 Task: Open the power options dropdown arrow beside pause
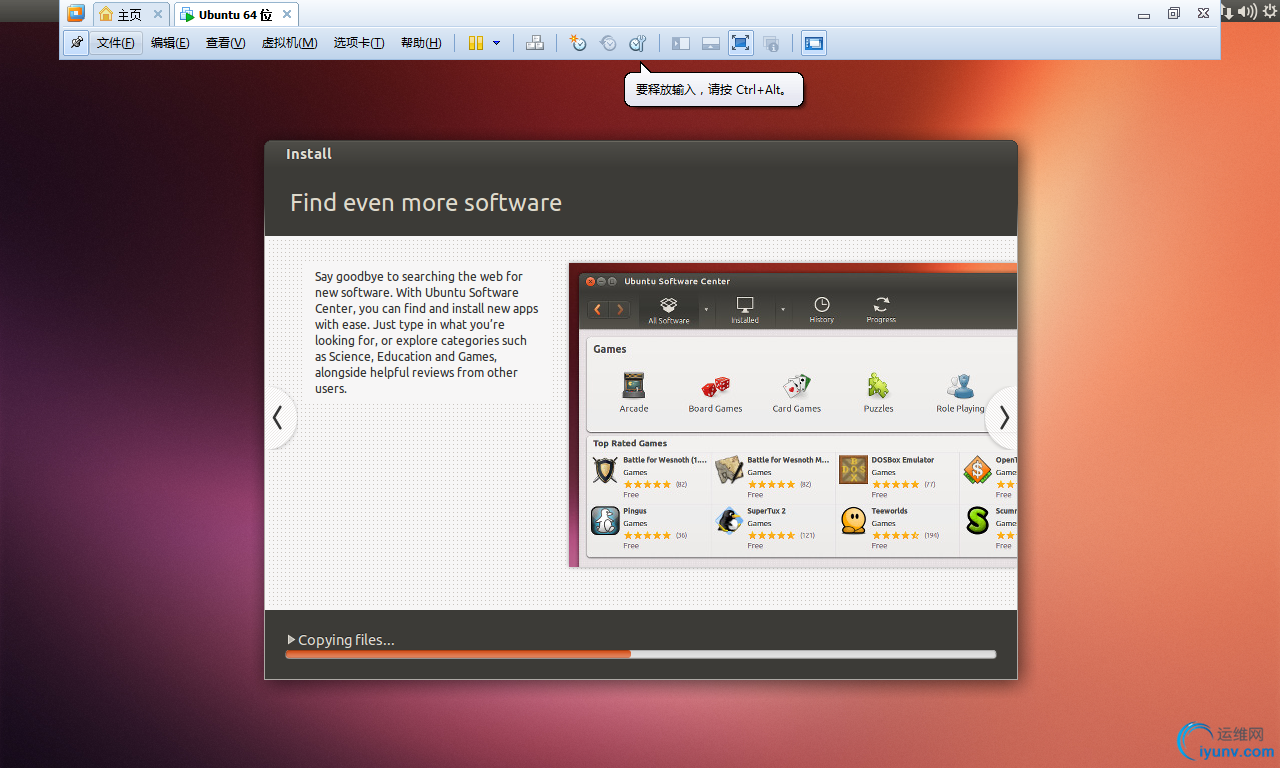coord(496,43)
